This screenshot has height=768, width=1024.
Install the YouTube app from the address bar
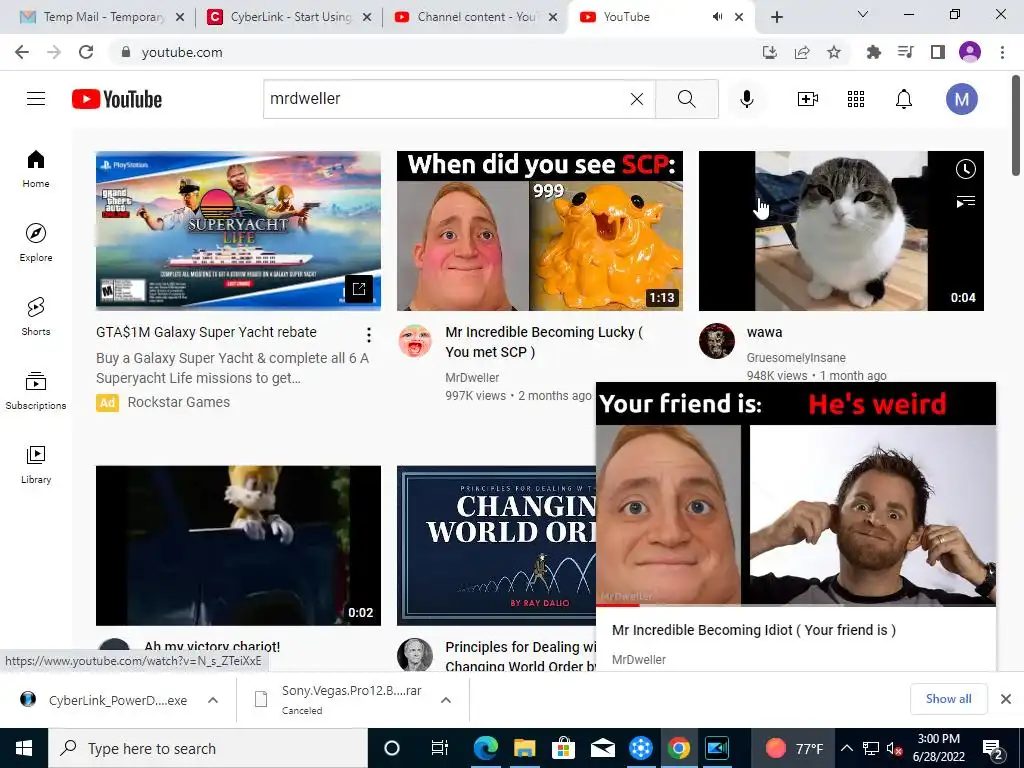click(770, 52)
